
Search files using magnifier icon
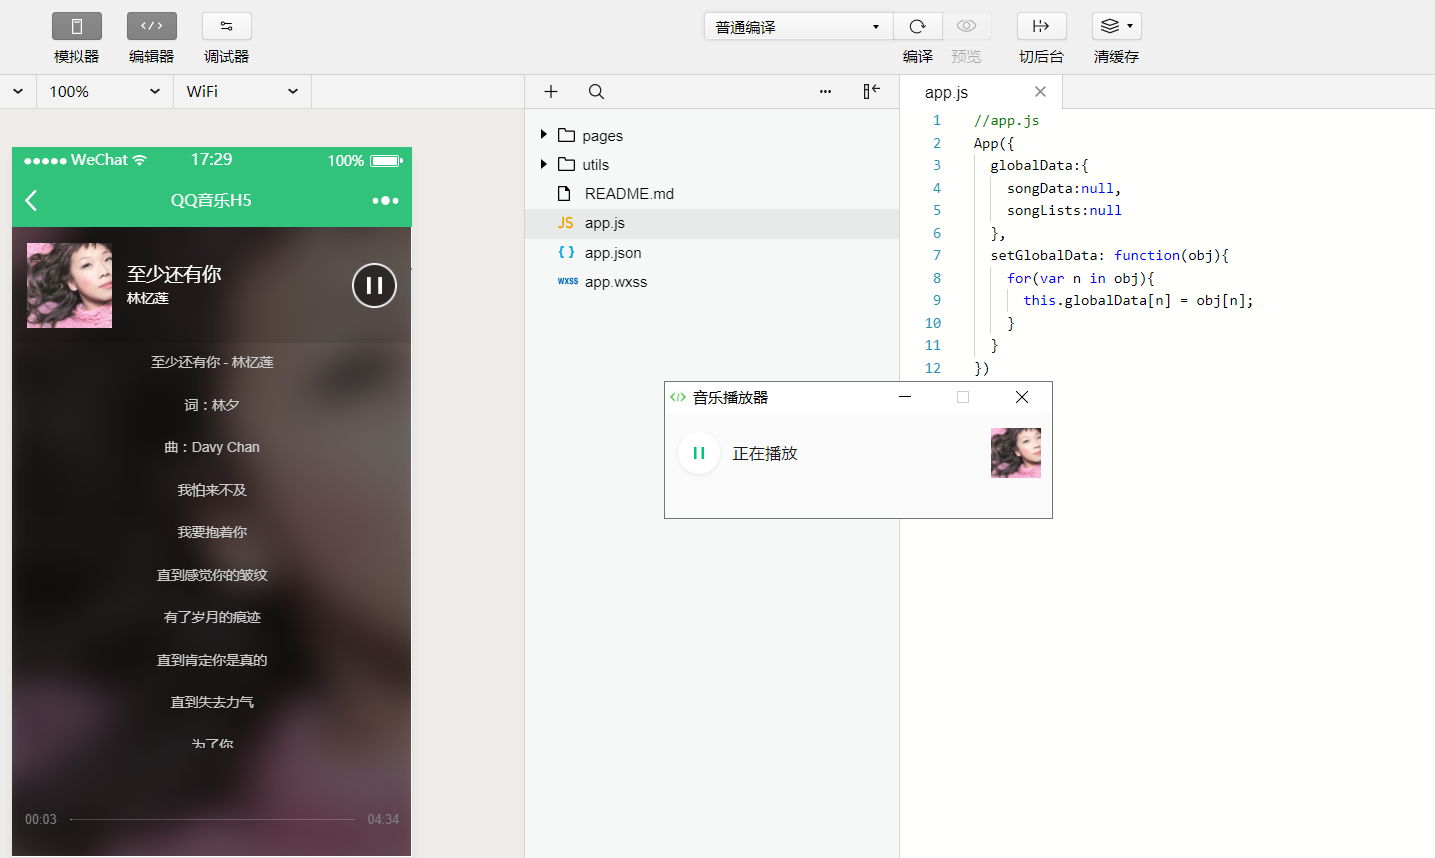click(596, 91)
